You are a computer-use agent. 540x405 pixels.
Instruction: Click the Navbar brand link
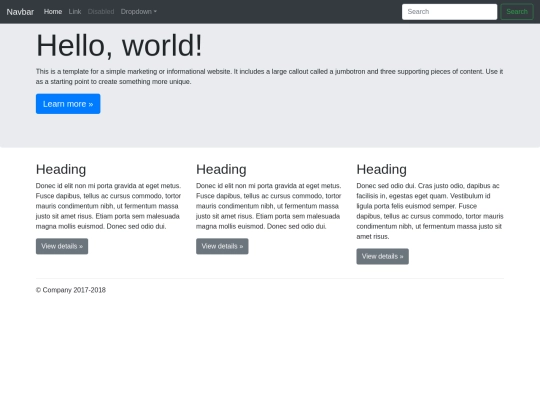(x=20, y=12)
